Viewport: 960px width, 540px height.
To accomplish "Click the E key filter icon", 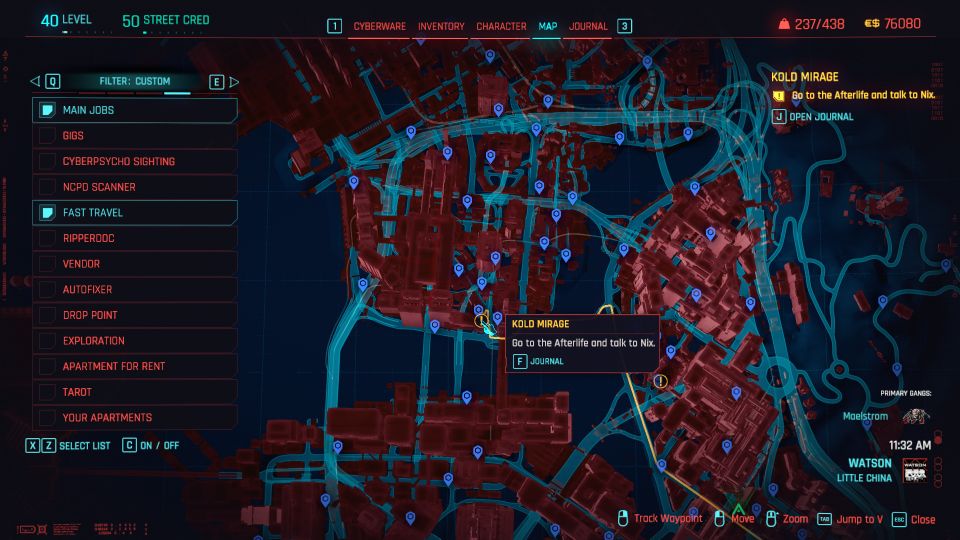I will (217, 81).
